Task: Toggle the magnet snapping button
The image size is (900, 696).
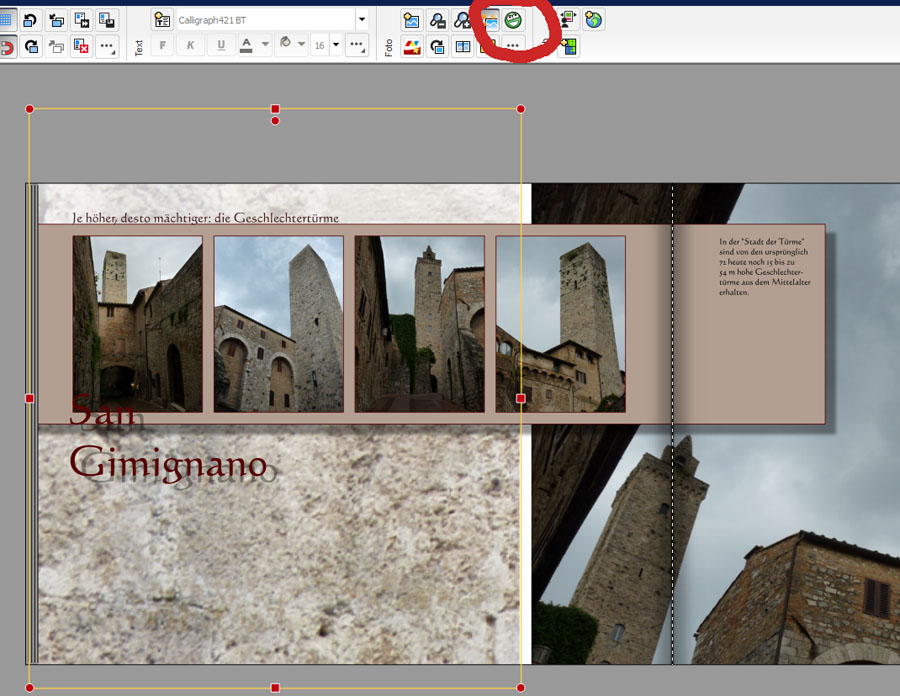Action: (x=6, y=46)
